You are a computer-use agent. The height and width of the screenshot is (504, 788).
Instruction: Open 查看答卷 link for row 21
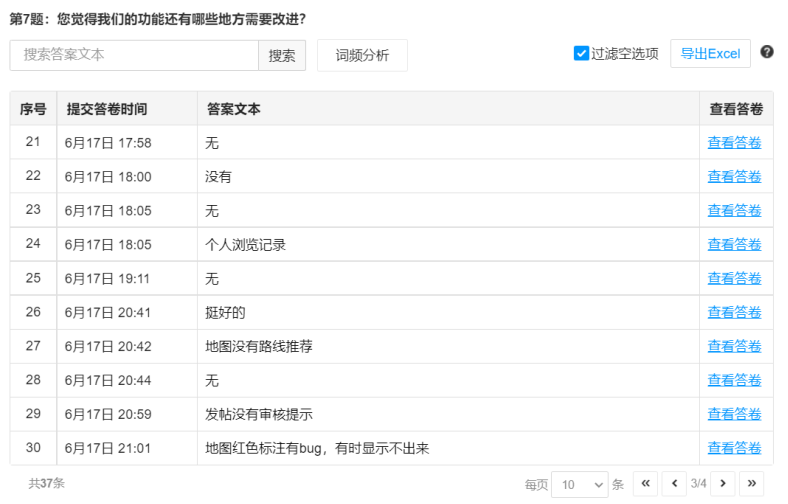coord(734,143)
